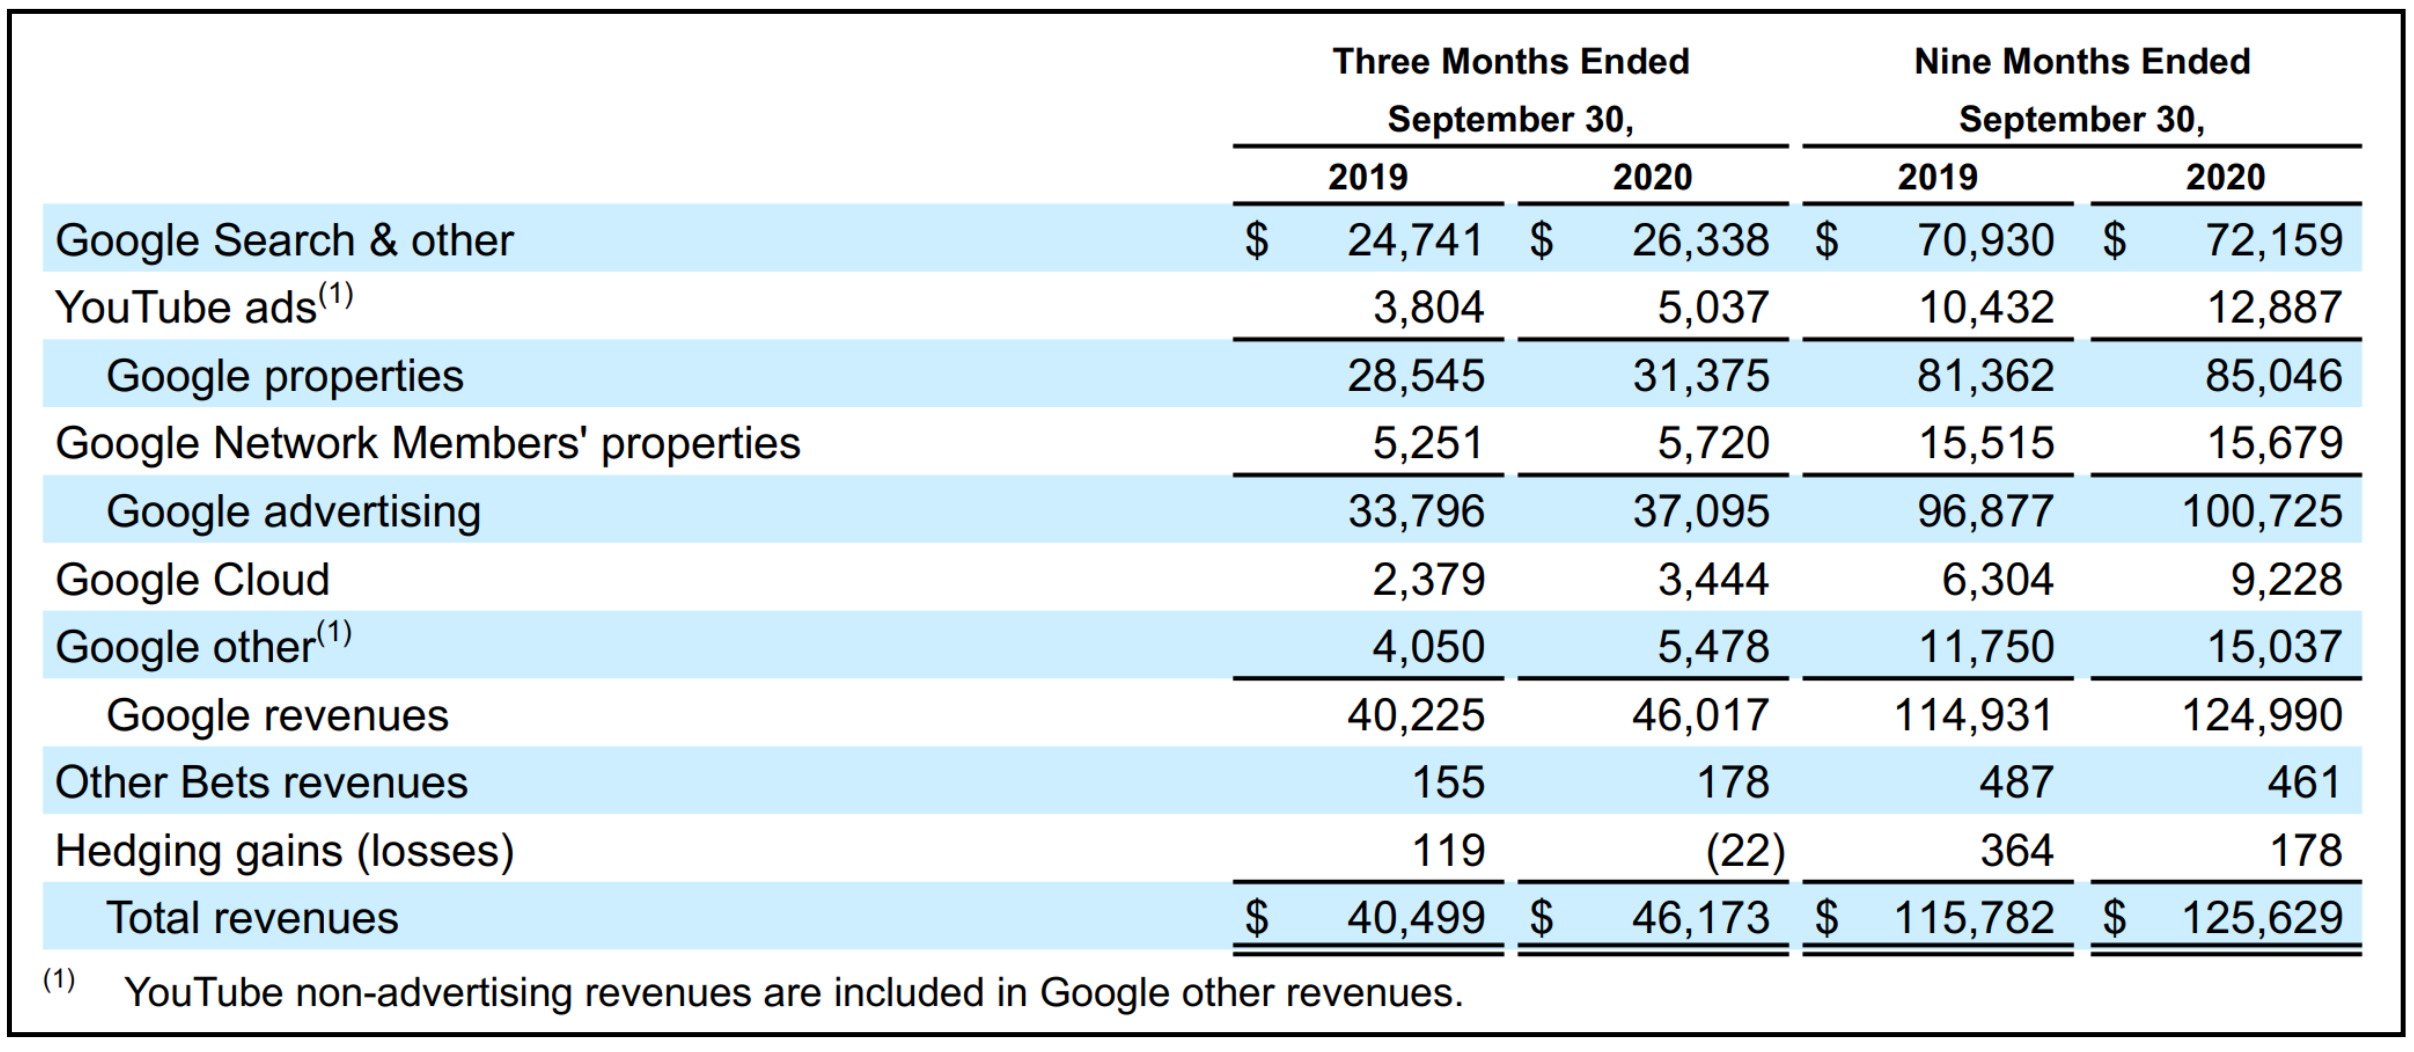Select Other Bets value 155
The width and height of the screenshot is (2414, 1052).
click(1448, 783)
